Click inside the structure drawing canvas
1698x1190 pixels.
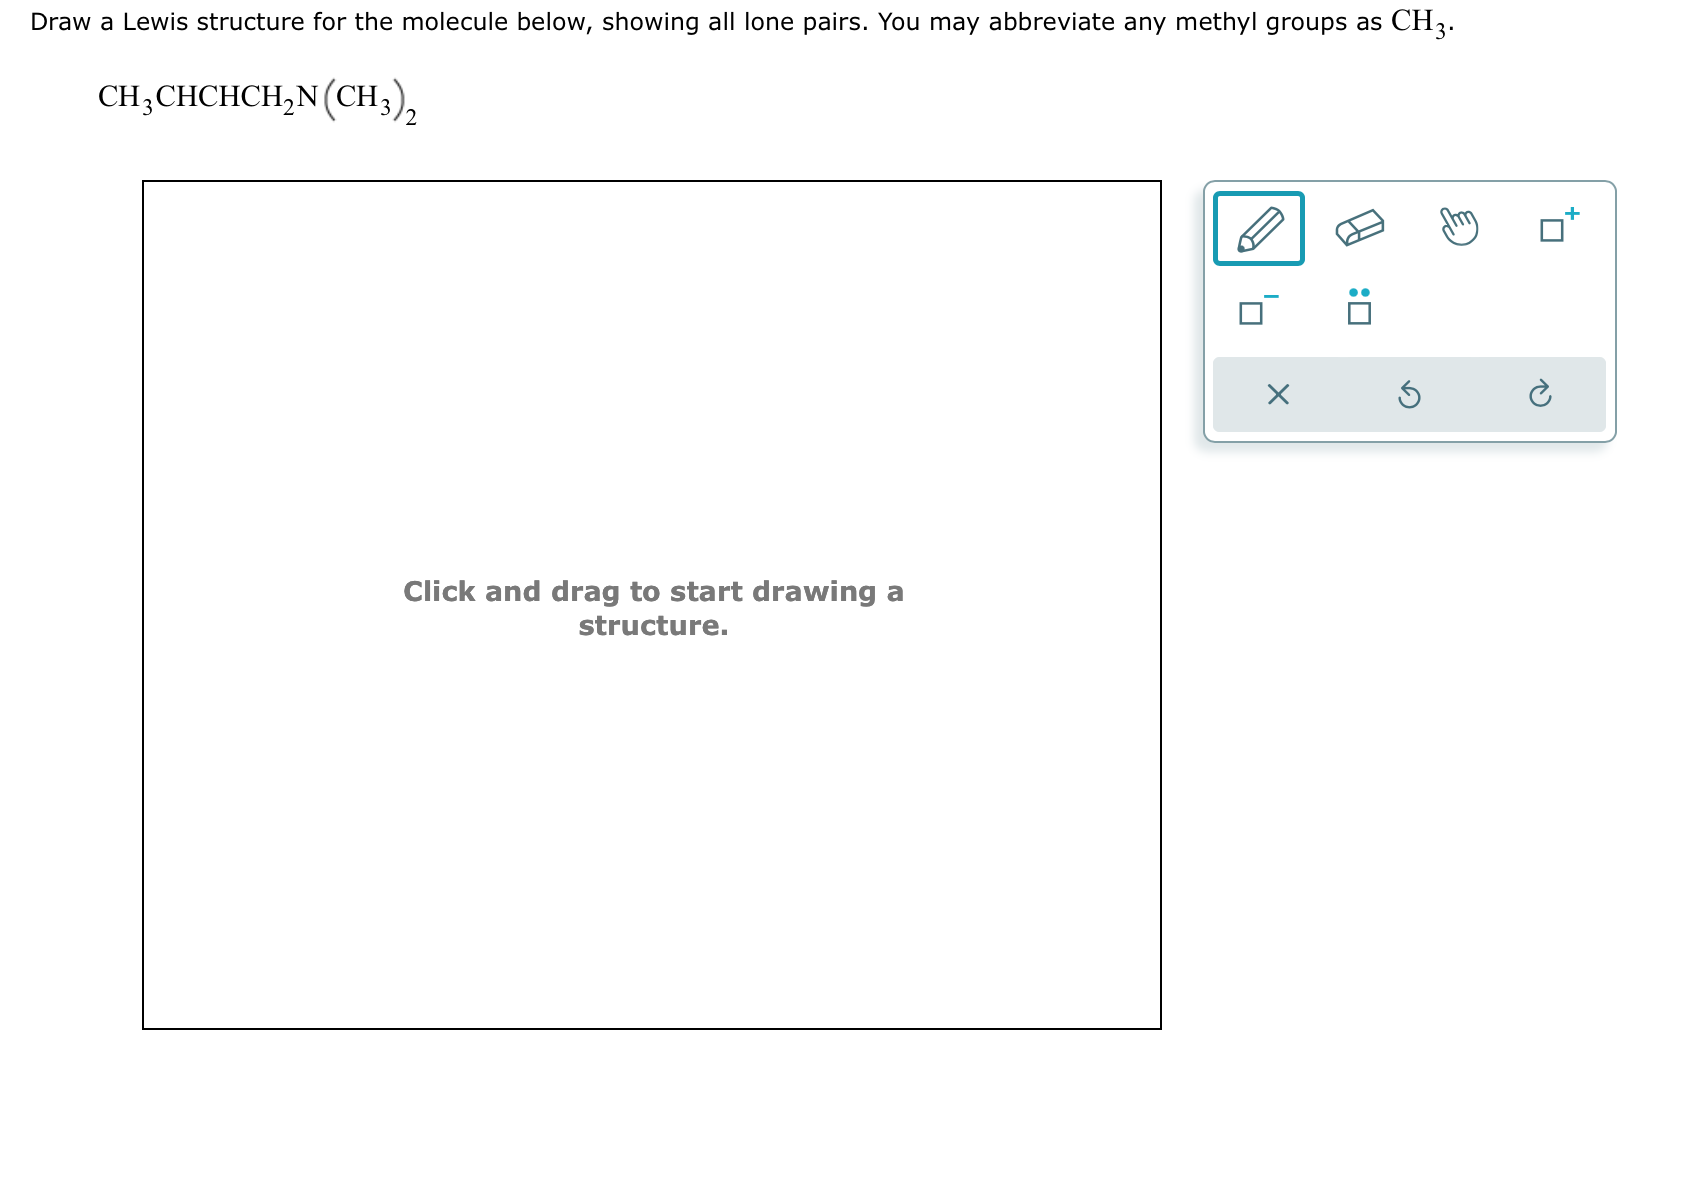click(x=652, y=605)
